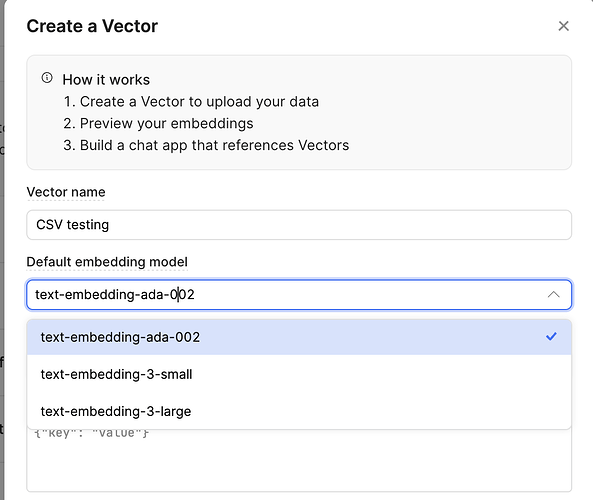
Task: Close the Create a Vector dialog
Action: point(564,26)
